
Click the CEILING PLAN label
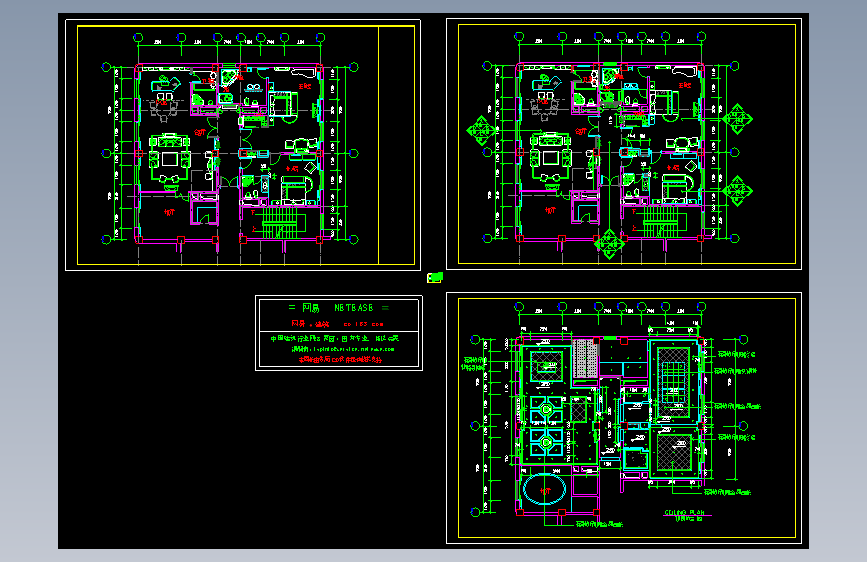683,513
